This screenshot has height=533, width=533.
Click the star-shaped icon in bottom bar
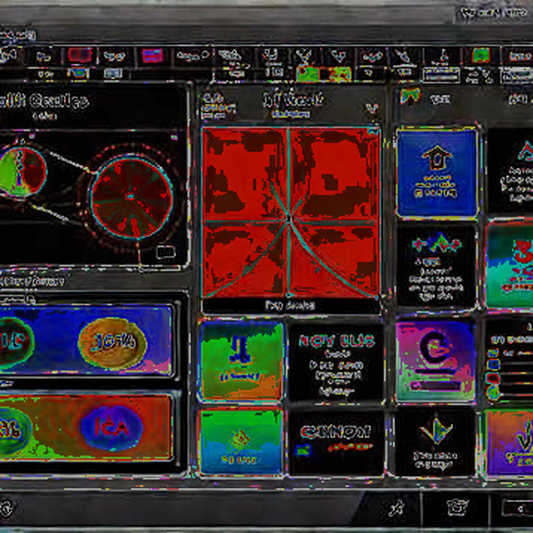click(x=396, y=508)
